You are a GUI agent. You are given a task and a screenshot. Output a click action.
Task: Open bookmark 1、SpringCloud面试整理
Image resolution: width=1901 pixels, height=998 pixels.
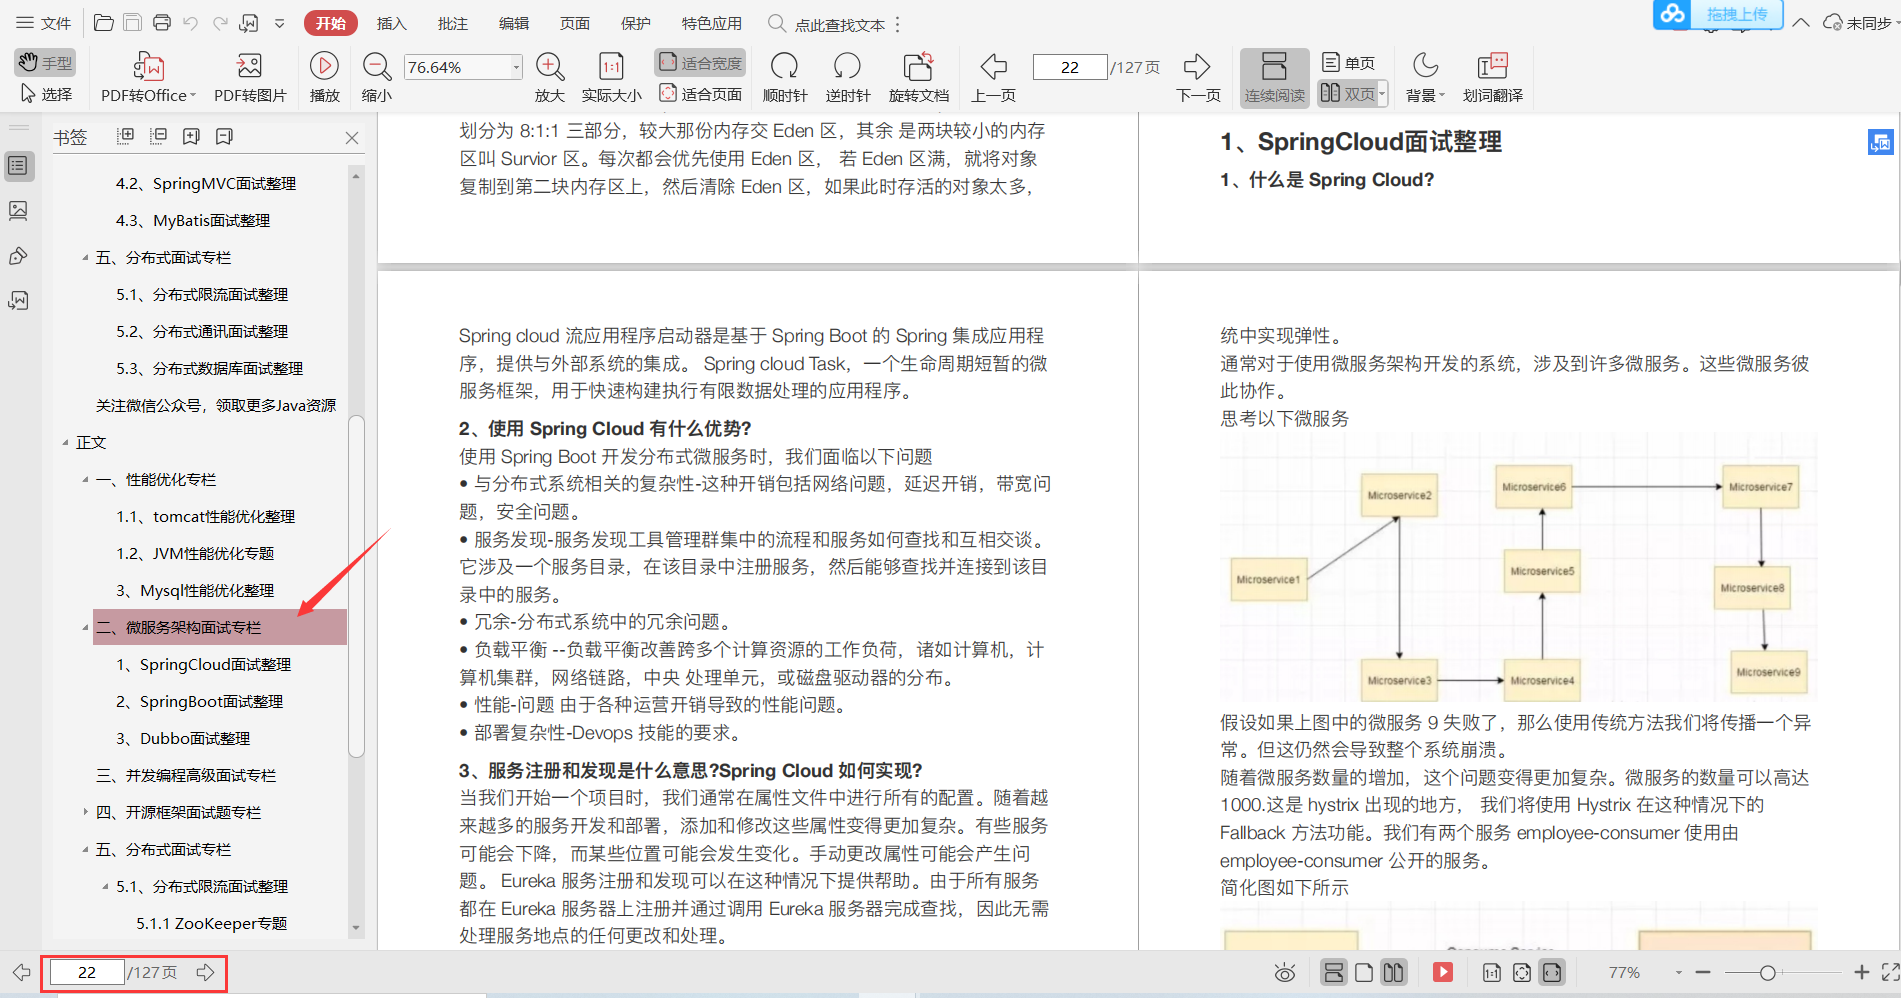203,665
